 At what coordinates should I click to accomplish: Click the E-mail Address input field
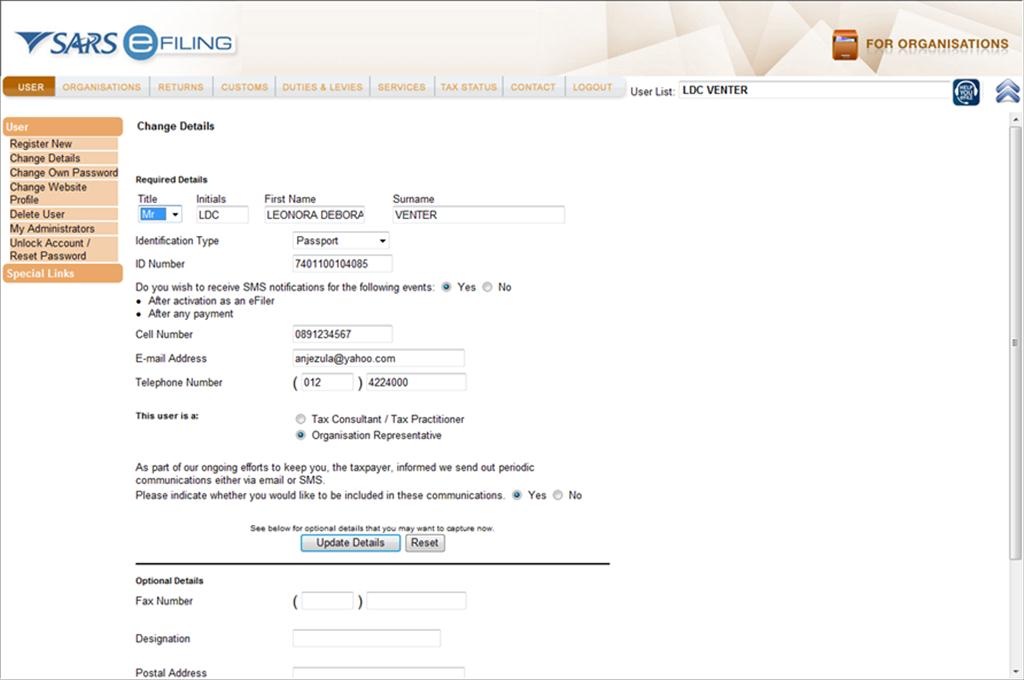coord(380,358)
